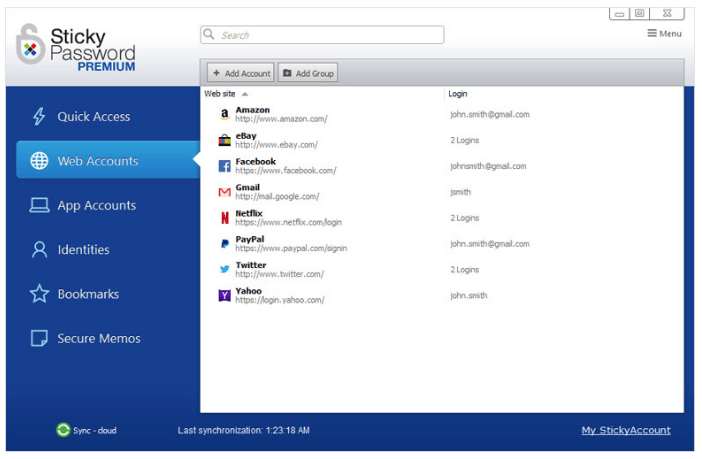Click the Twitter bird icon
Screen dimensions: 702x459
pos(224,270)
